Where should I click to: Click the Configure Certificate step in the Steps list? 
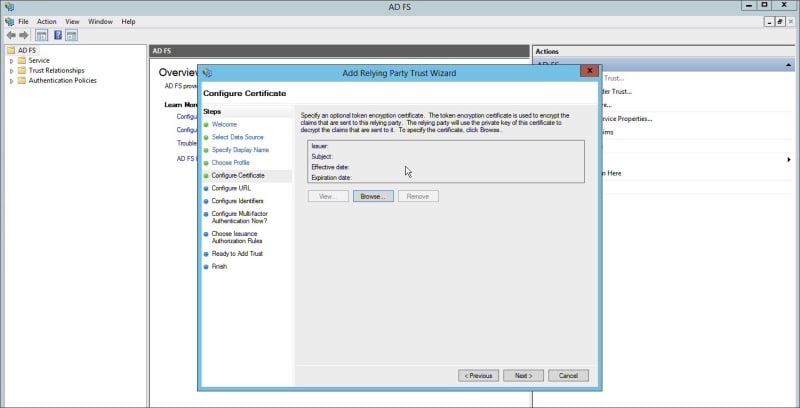pos(238,175)
